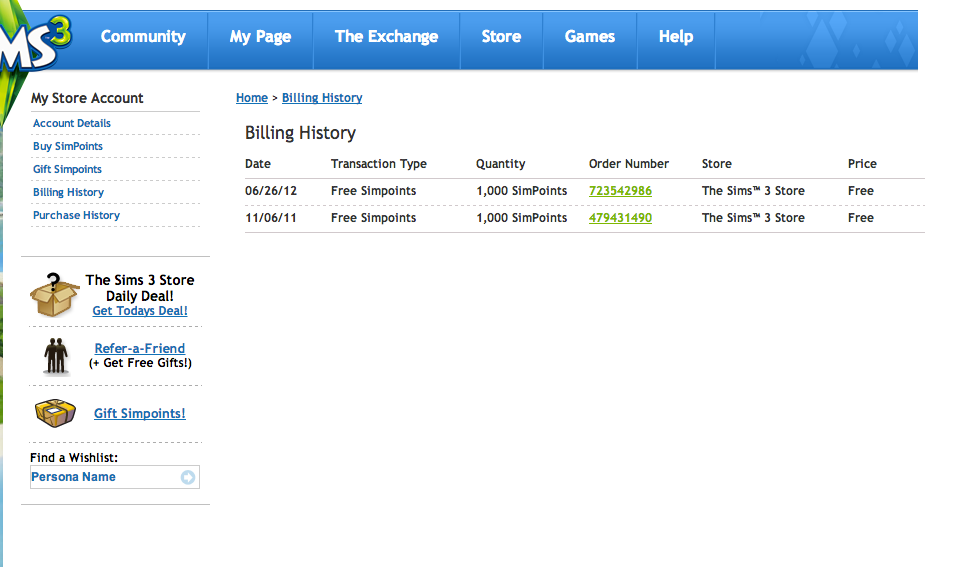Open the Games menu

click(x=590, y=36)
